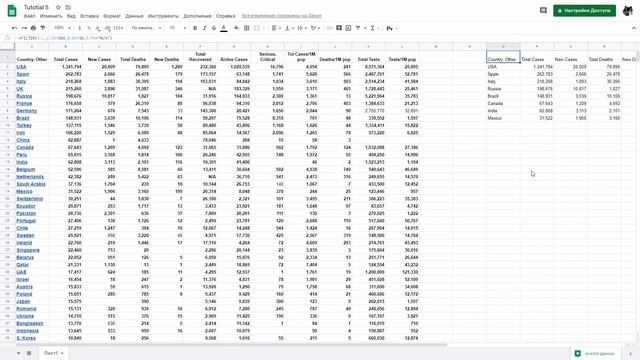Open the text color picker
The height and width of the screenshot is (360, 640).
(x=224, y=28)
